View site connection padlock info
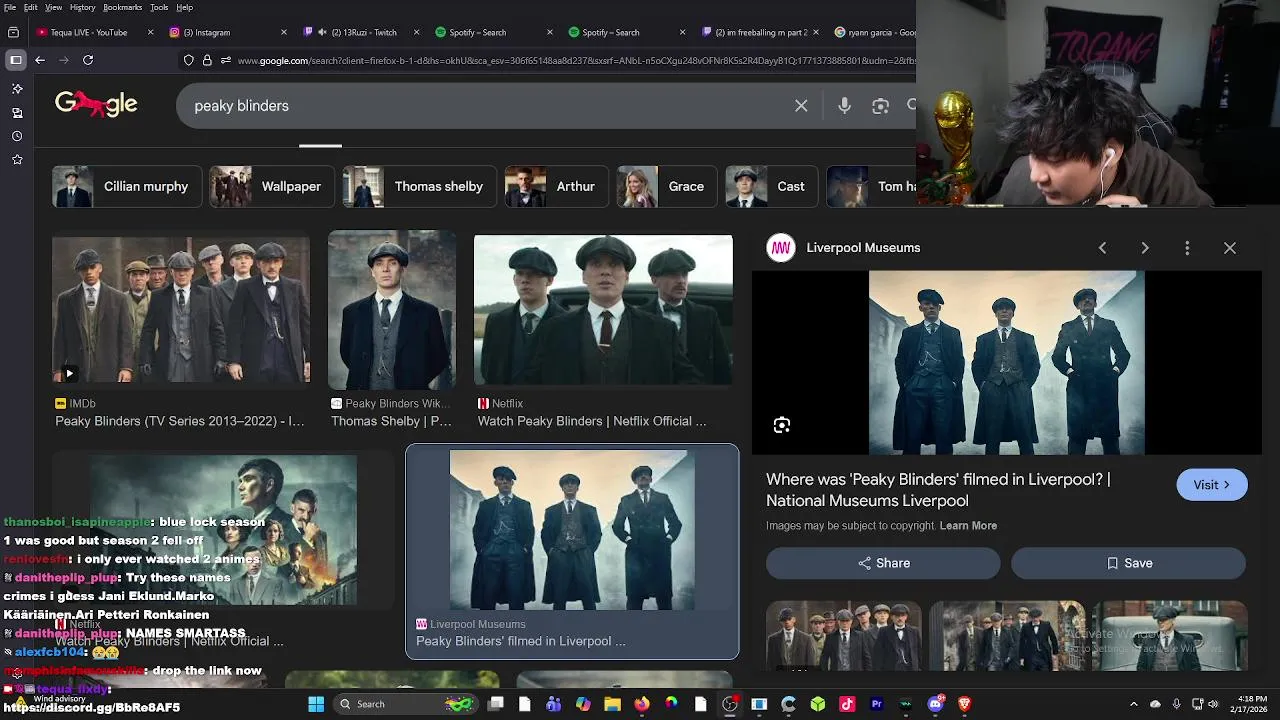Image resolution: width=1280 pixels, height=720 pixels. (x=207, y=60)
